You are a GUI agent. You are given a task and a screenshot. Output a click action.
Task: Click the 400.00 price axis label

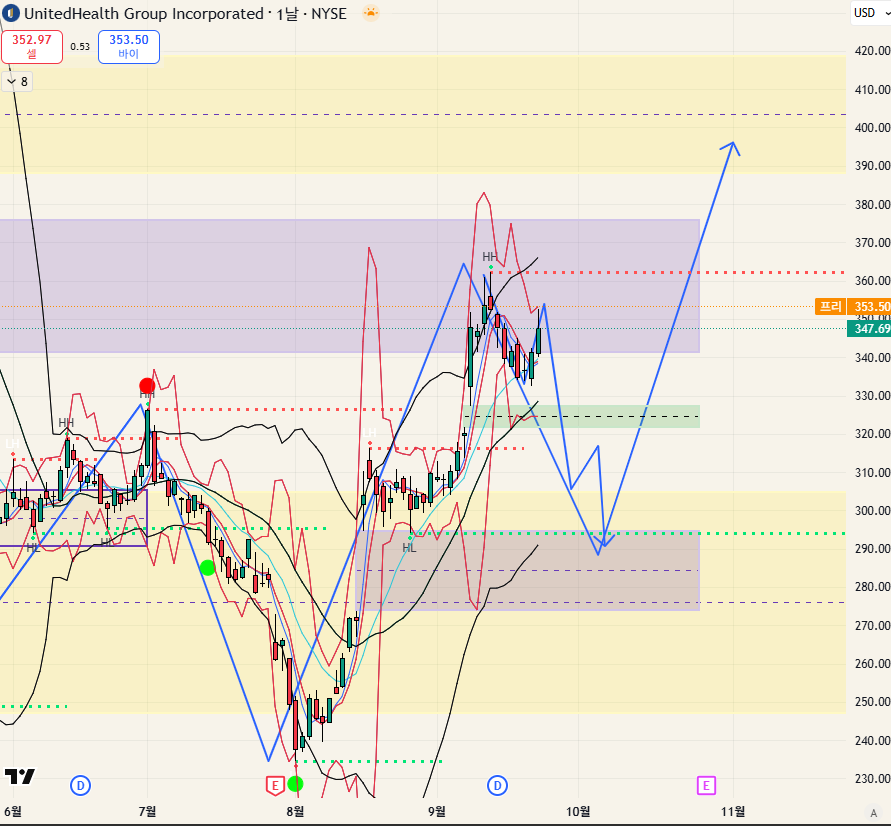(872, 127)
